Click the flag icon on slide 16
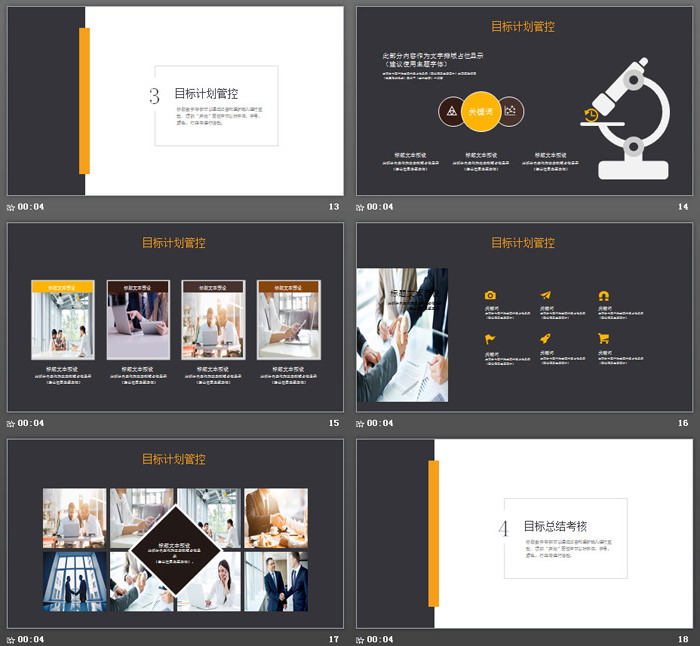Viewport: 700px width, 646px height. point(490,339)
